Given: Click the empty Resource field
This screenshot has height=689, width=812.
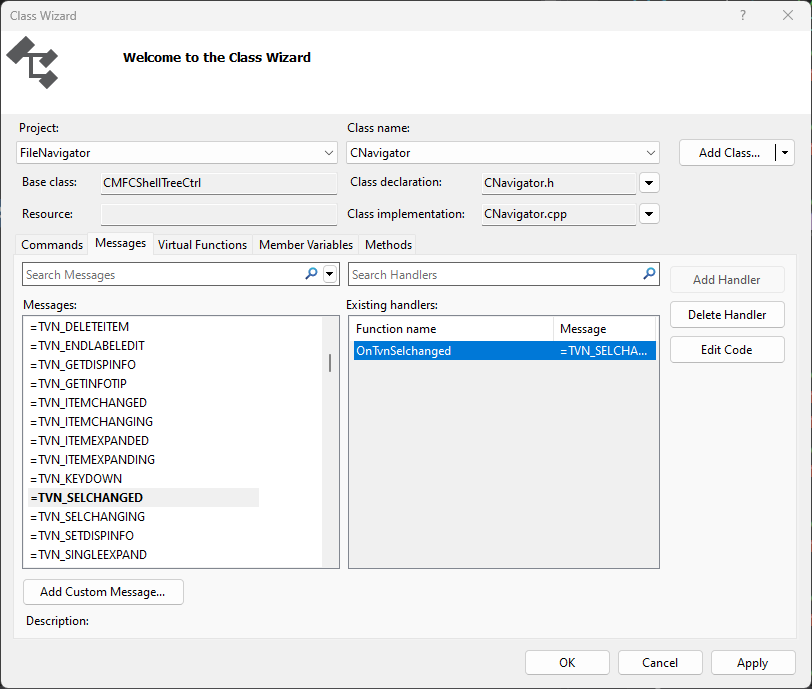Looking at the screenshot, I should (219, 214).
